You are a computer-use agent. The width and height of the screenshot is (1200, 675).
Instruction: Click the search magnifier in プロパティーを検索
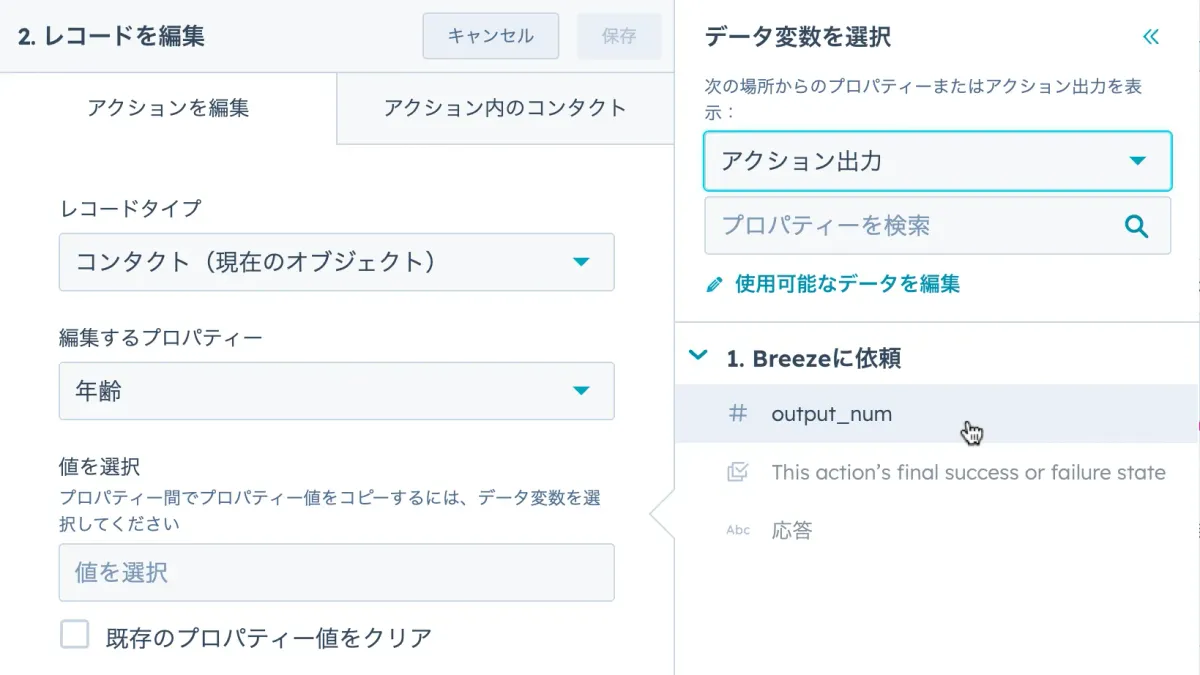[1137, 226]
